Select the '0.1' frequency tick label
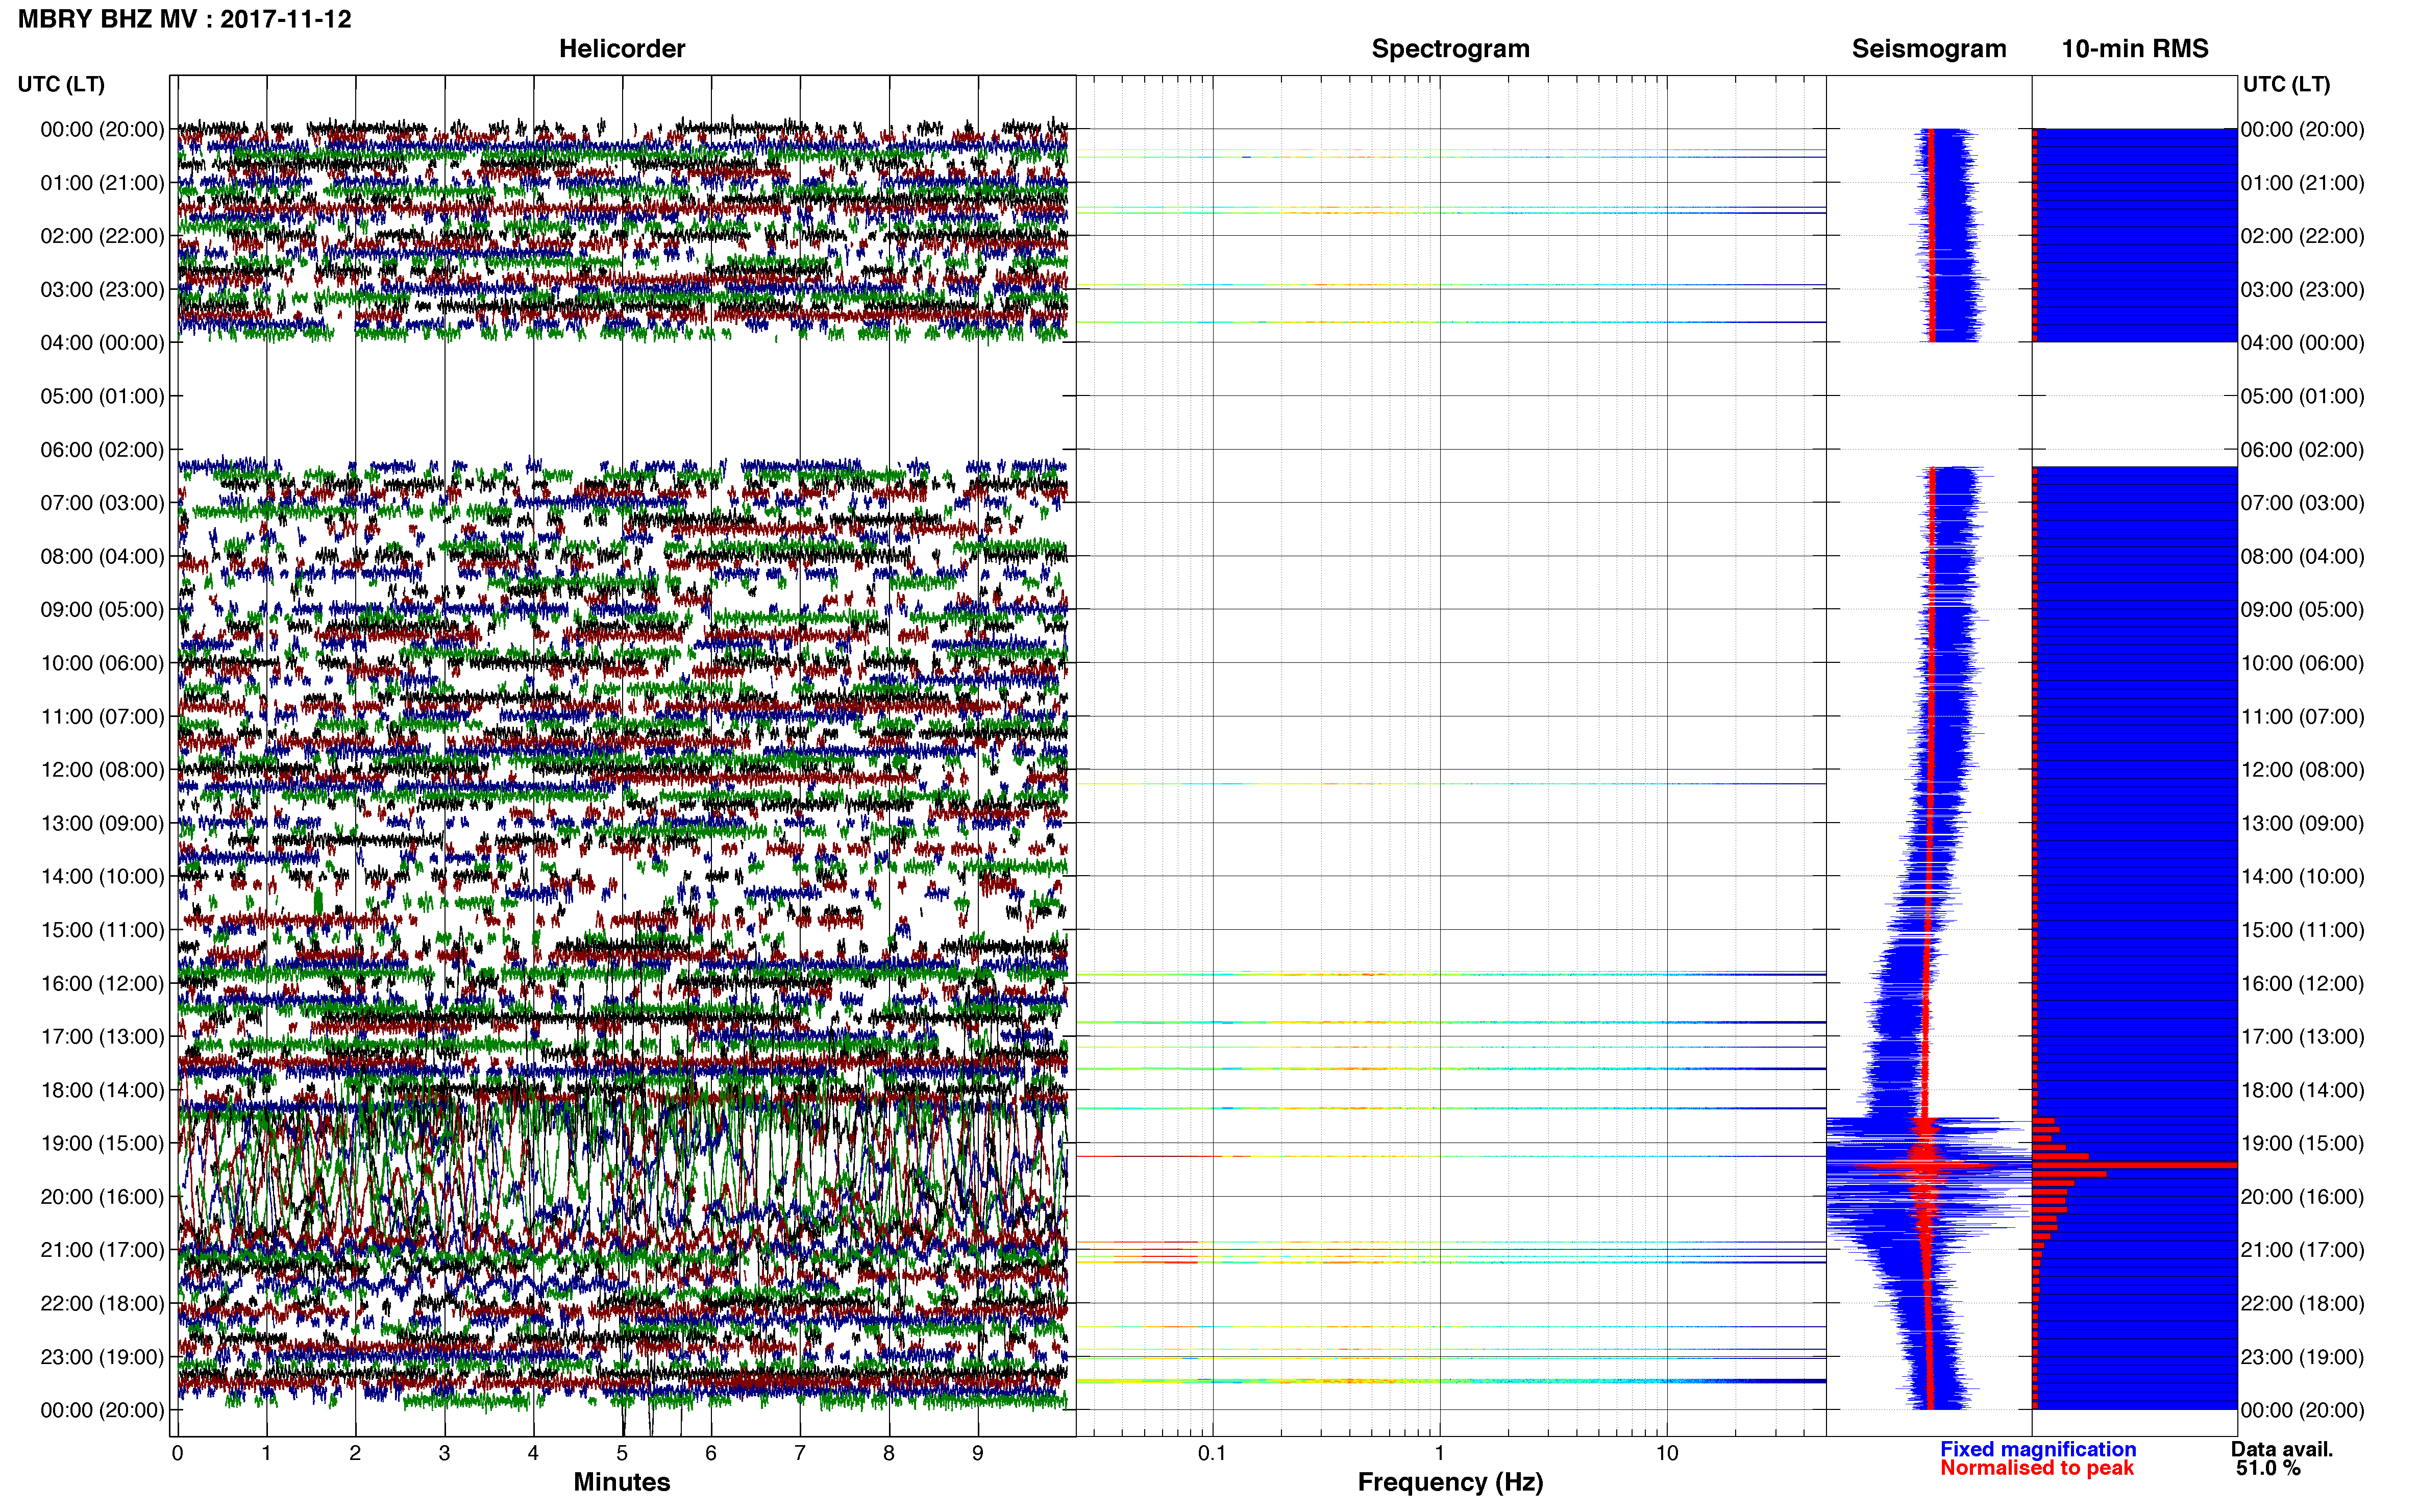This screenshot has width=2419, height=1512. click(x=1212, y=1453)
